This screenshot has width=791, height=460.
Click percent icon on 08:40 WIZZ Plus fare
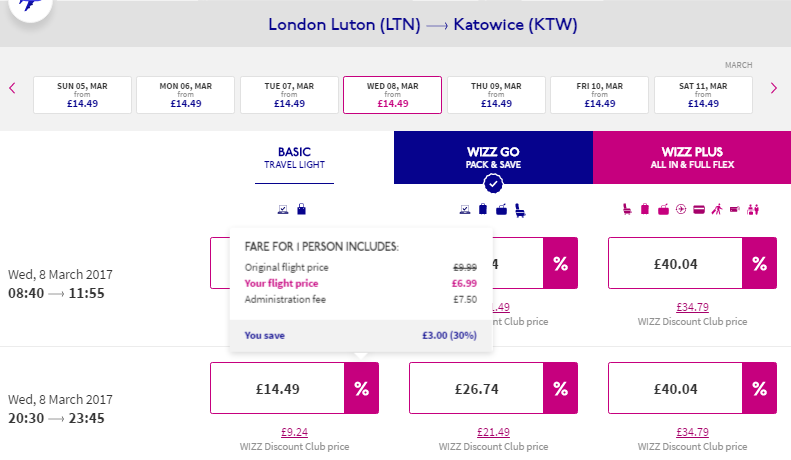(x=760, y=263)
